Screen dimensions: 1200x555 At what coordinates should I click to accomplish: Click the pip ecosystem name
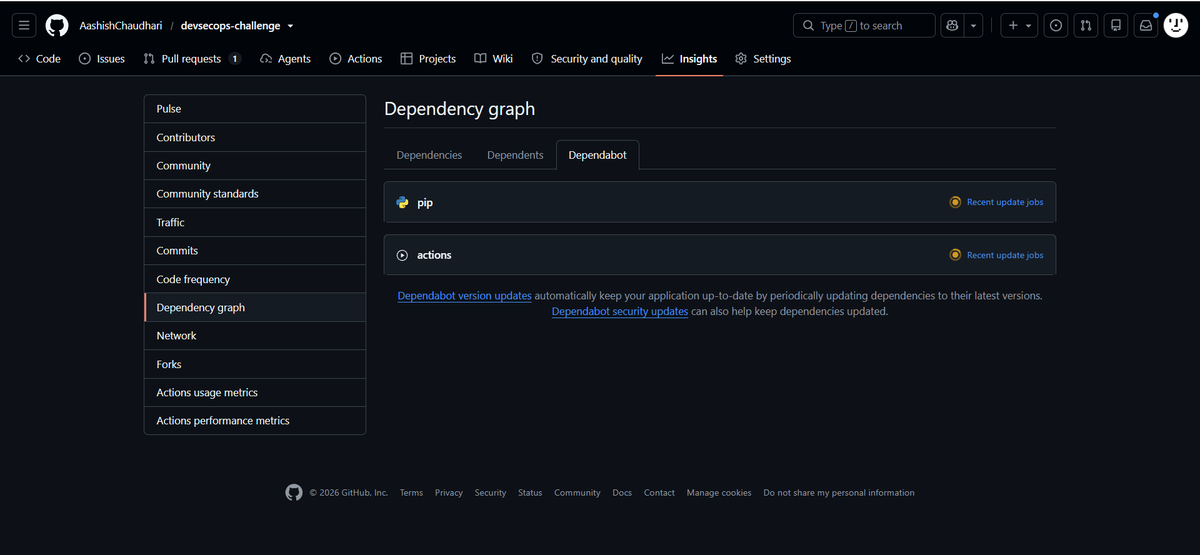[x=425, y=202]
